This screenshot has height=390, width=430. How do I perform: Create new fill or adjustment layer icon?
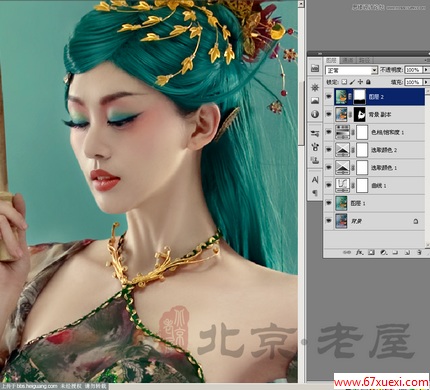pos(383,253)
